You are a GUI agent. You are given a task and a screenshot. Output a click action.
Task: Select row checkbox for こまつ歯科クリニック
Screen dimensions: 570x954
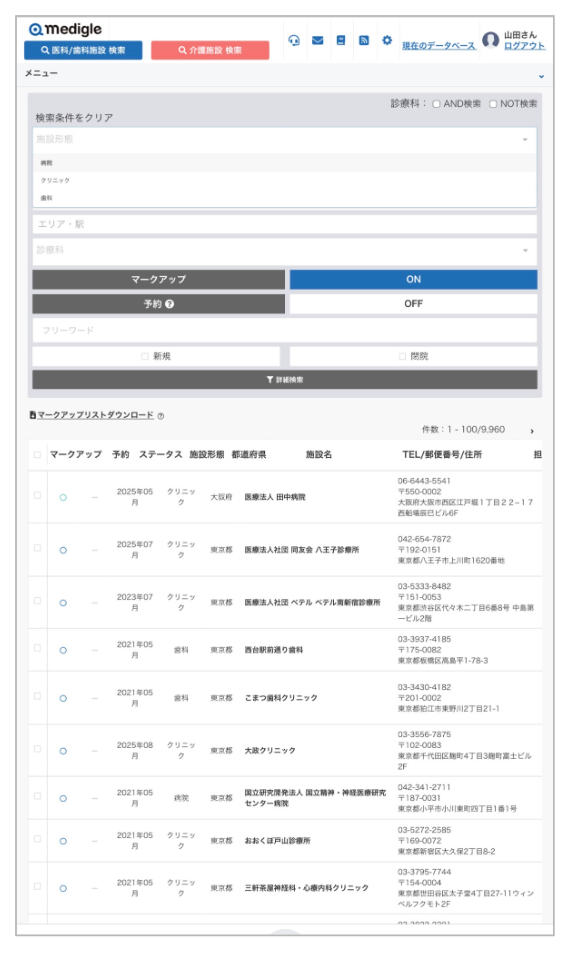point(37,696)
